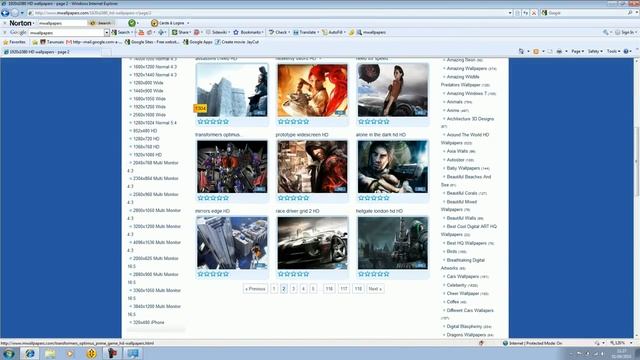Click the Norton toolbar Search button
640x360 pixels.
pos(100,23)
